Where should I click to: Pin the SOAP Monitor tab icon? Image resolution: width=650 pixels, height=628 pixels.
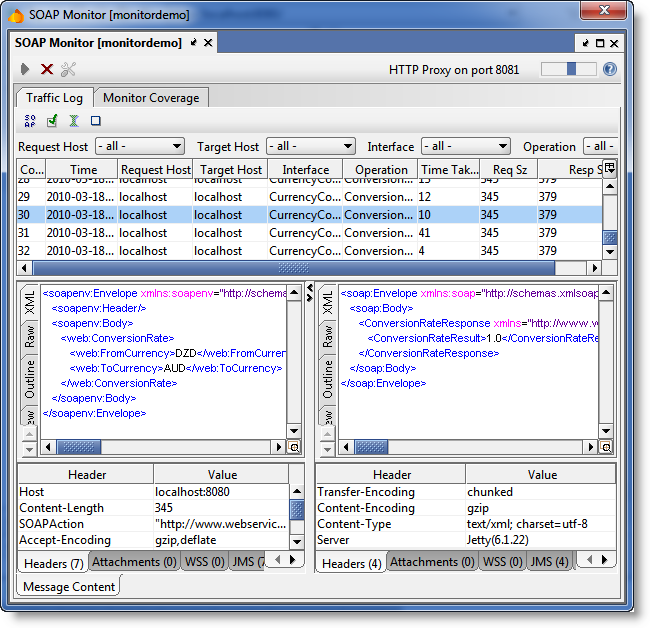193,42
